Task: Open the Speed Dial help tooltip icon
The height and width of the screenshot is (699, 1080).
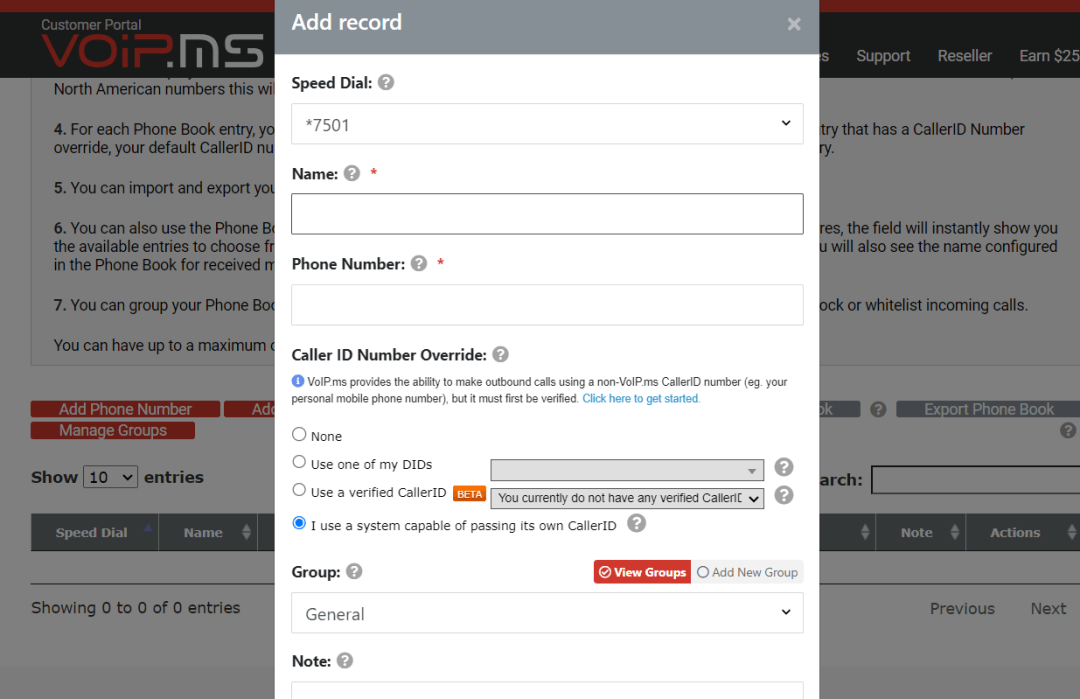Action: click(x=386, y=82)
